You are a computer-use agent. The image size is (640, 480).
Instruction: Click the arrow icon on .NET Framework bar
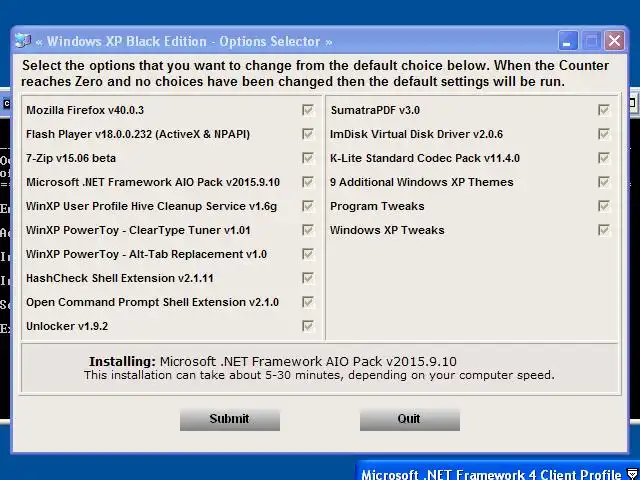point(632,473)
